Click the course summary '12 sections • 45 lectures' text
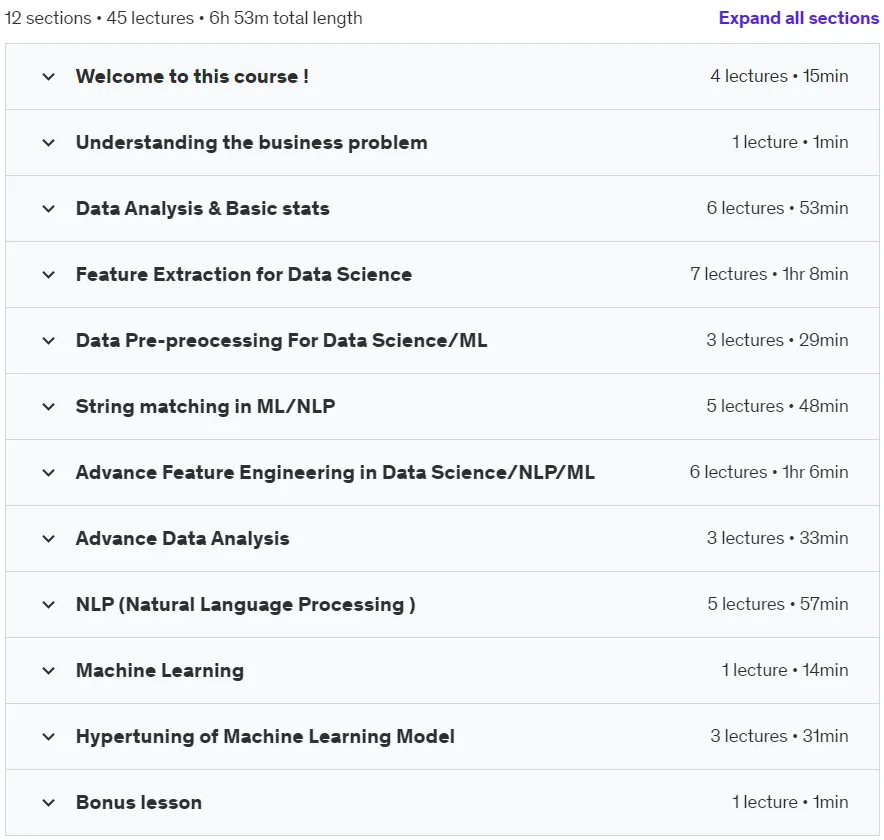 pyautogui.click(x=99, y=18)
